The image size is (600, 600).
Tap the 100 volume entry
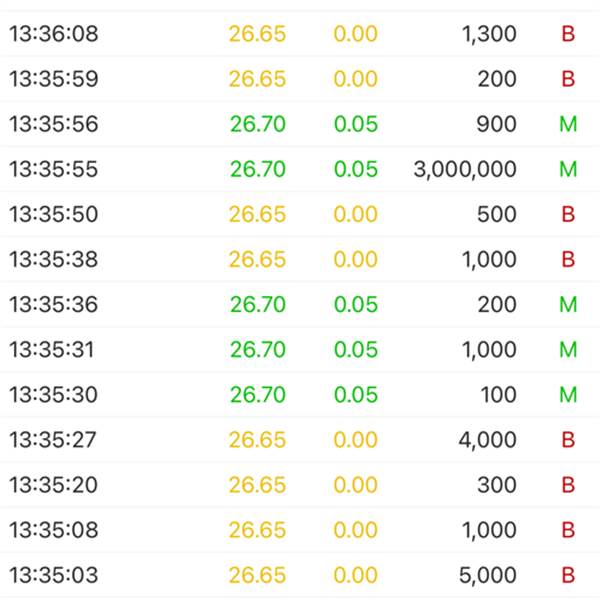pyautogui.click(x=497, y=395)
